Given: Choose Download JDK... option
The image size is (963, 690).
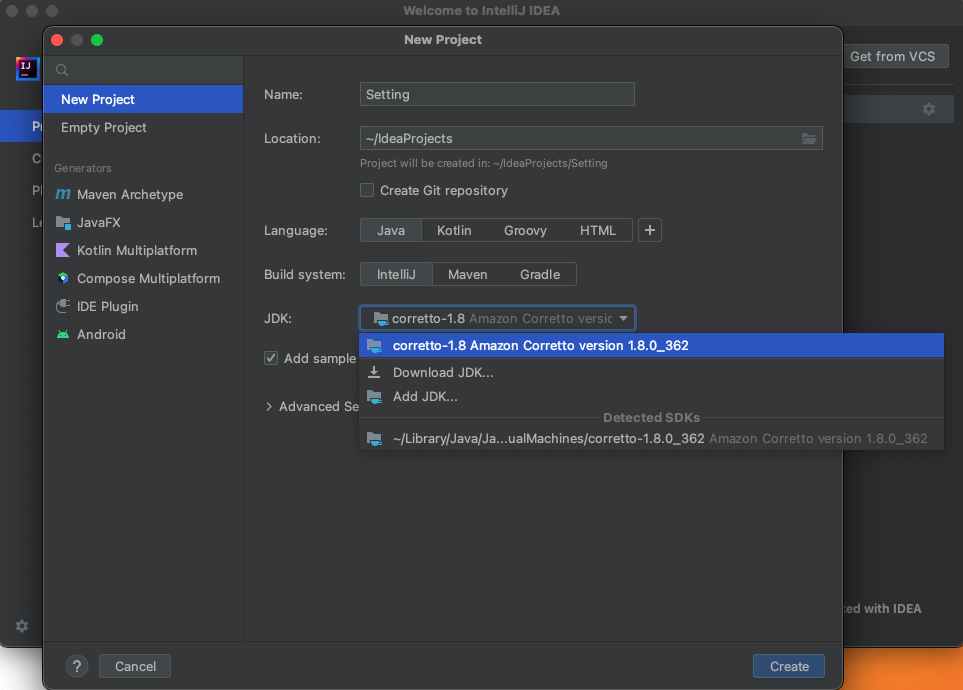Looking at the screenshot, I should (651, 372).
